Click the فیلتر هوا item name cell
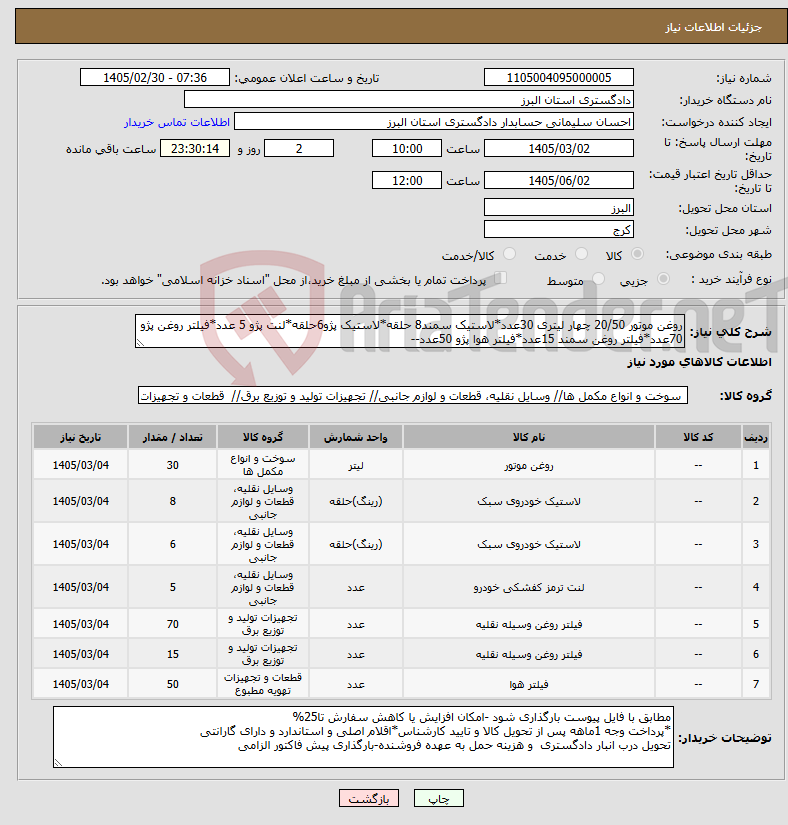The image size is (788, 825). (529, 685)
